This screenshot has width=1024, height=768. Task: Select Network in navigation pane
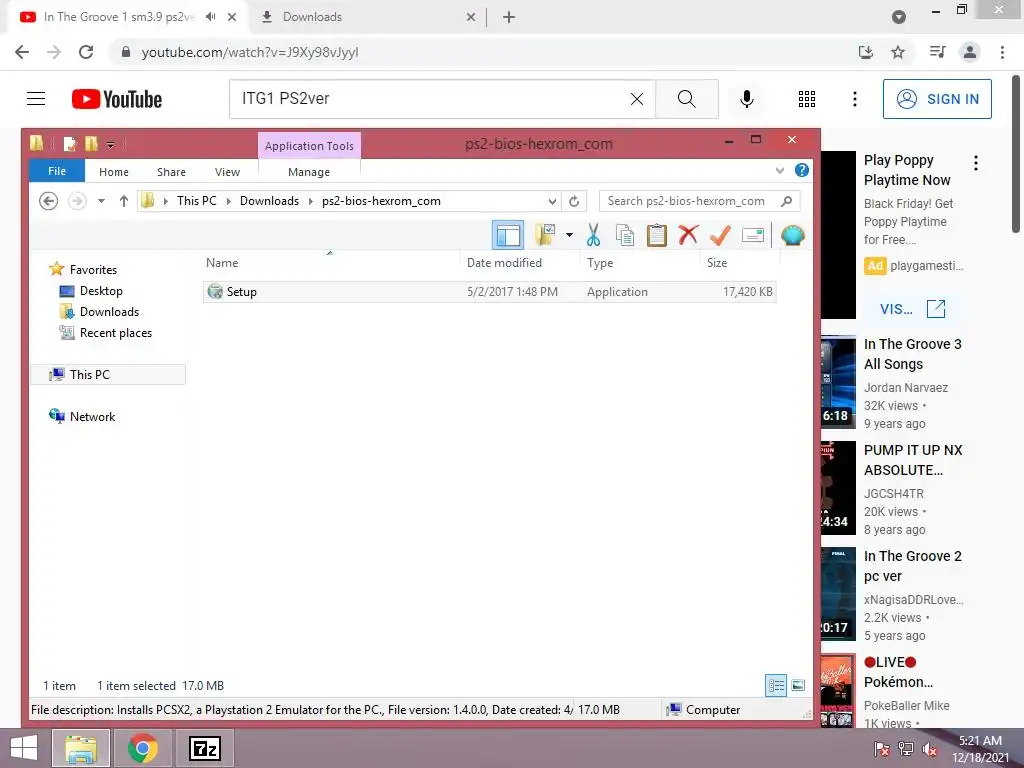coord(82,417)
